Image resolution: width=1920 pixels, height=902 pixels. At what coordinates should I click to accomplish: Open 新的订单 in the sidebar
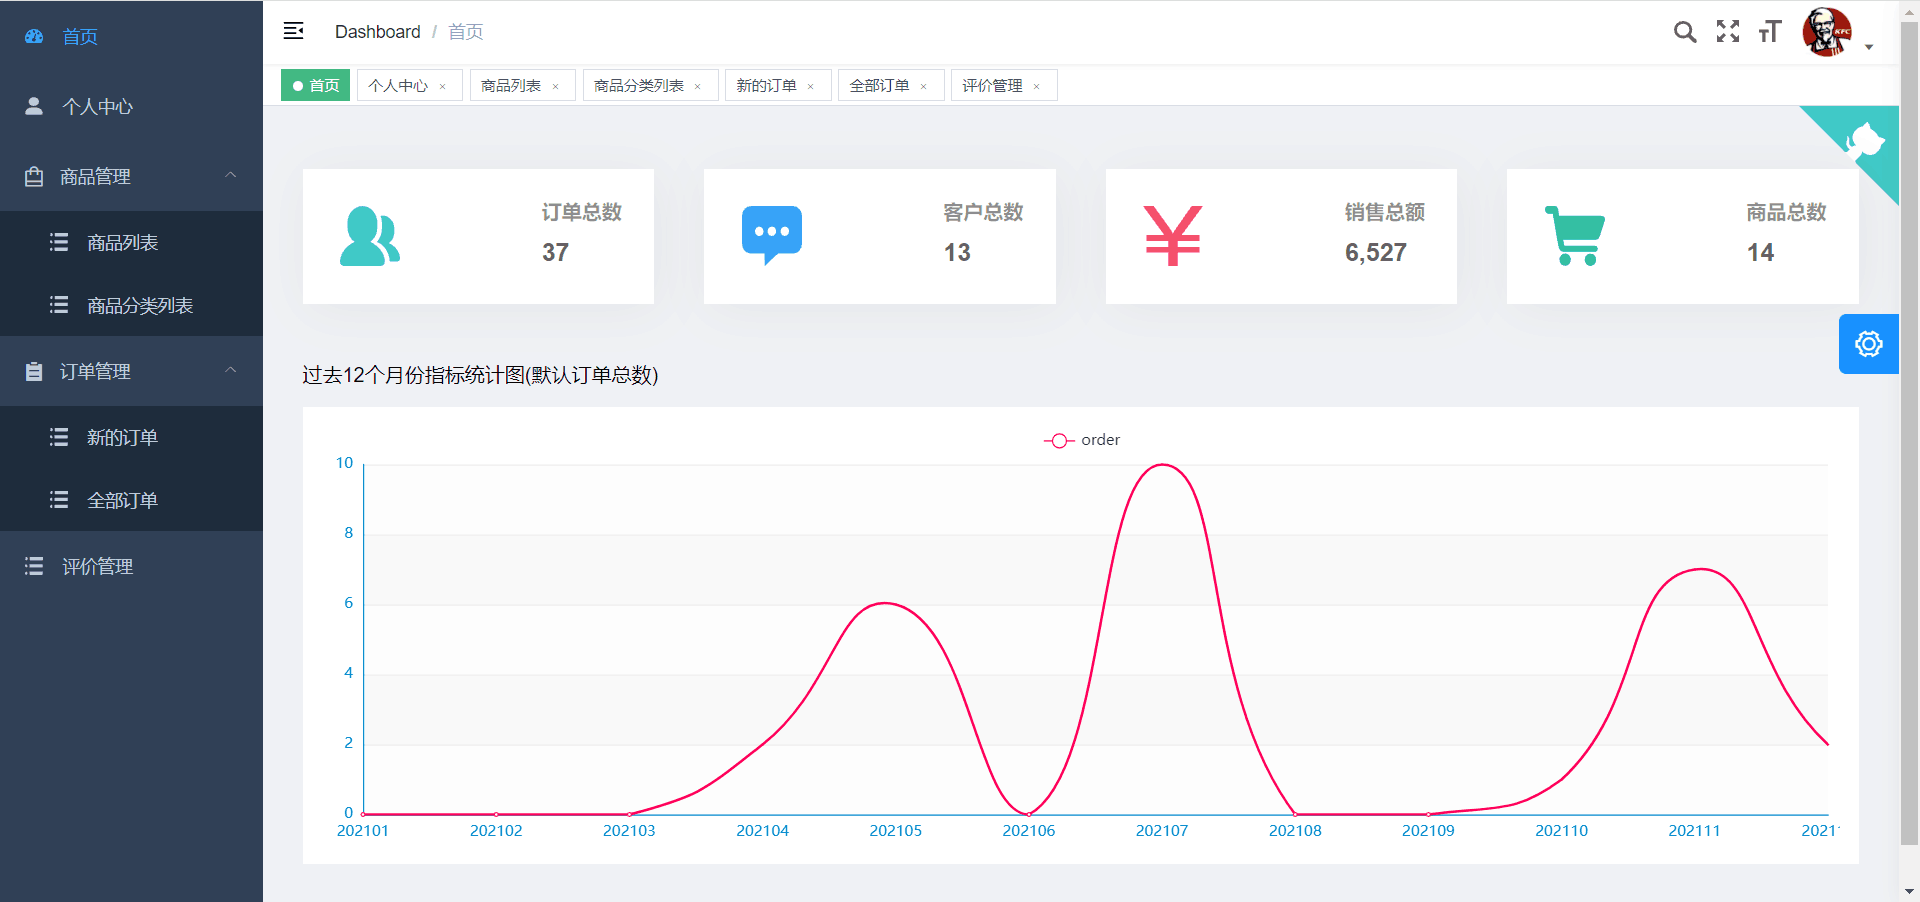(131, 437)
